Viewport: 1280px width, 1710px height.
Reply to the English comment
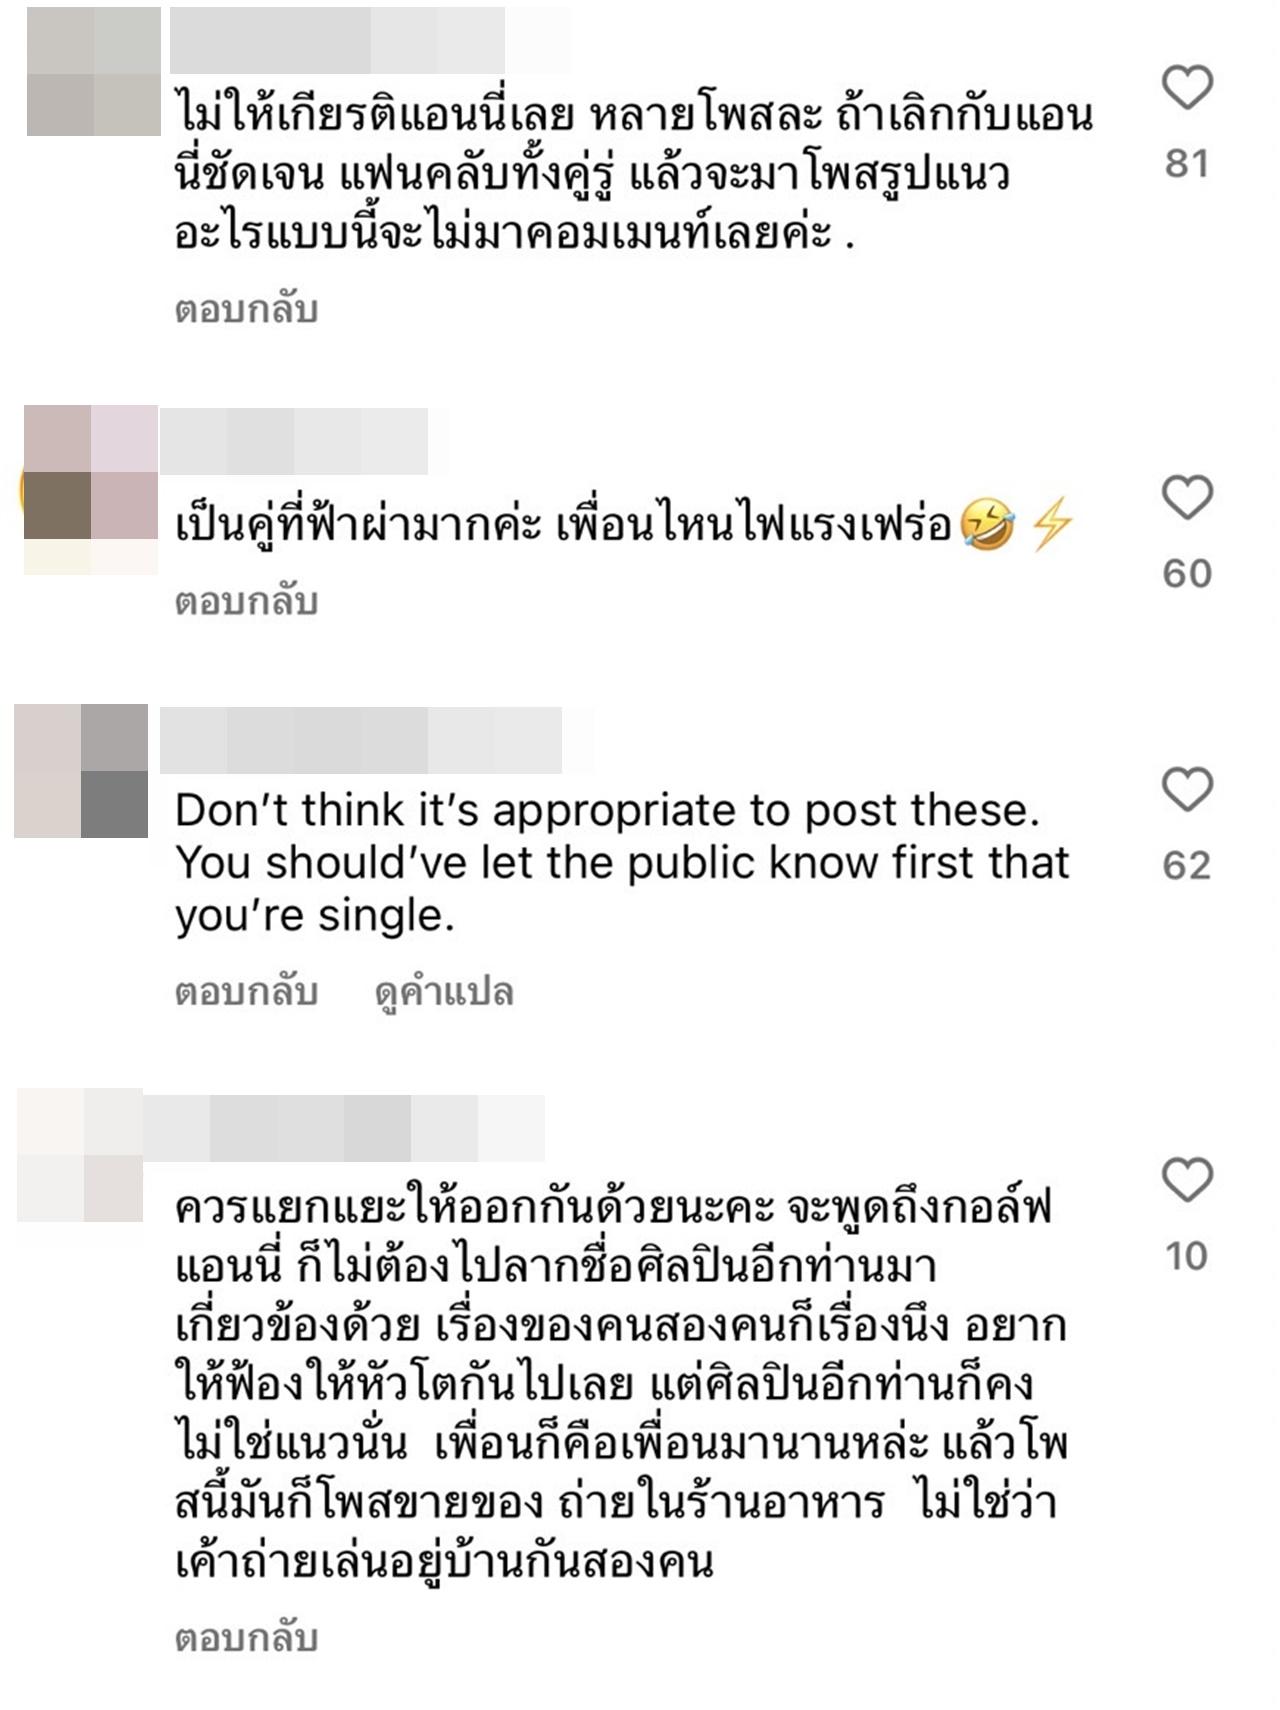[246, 992]
